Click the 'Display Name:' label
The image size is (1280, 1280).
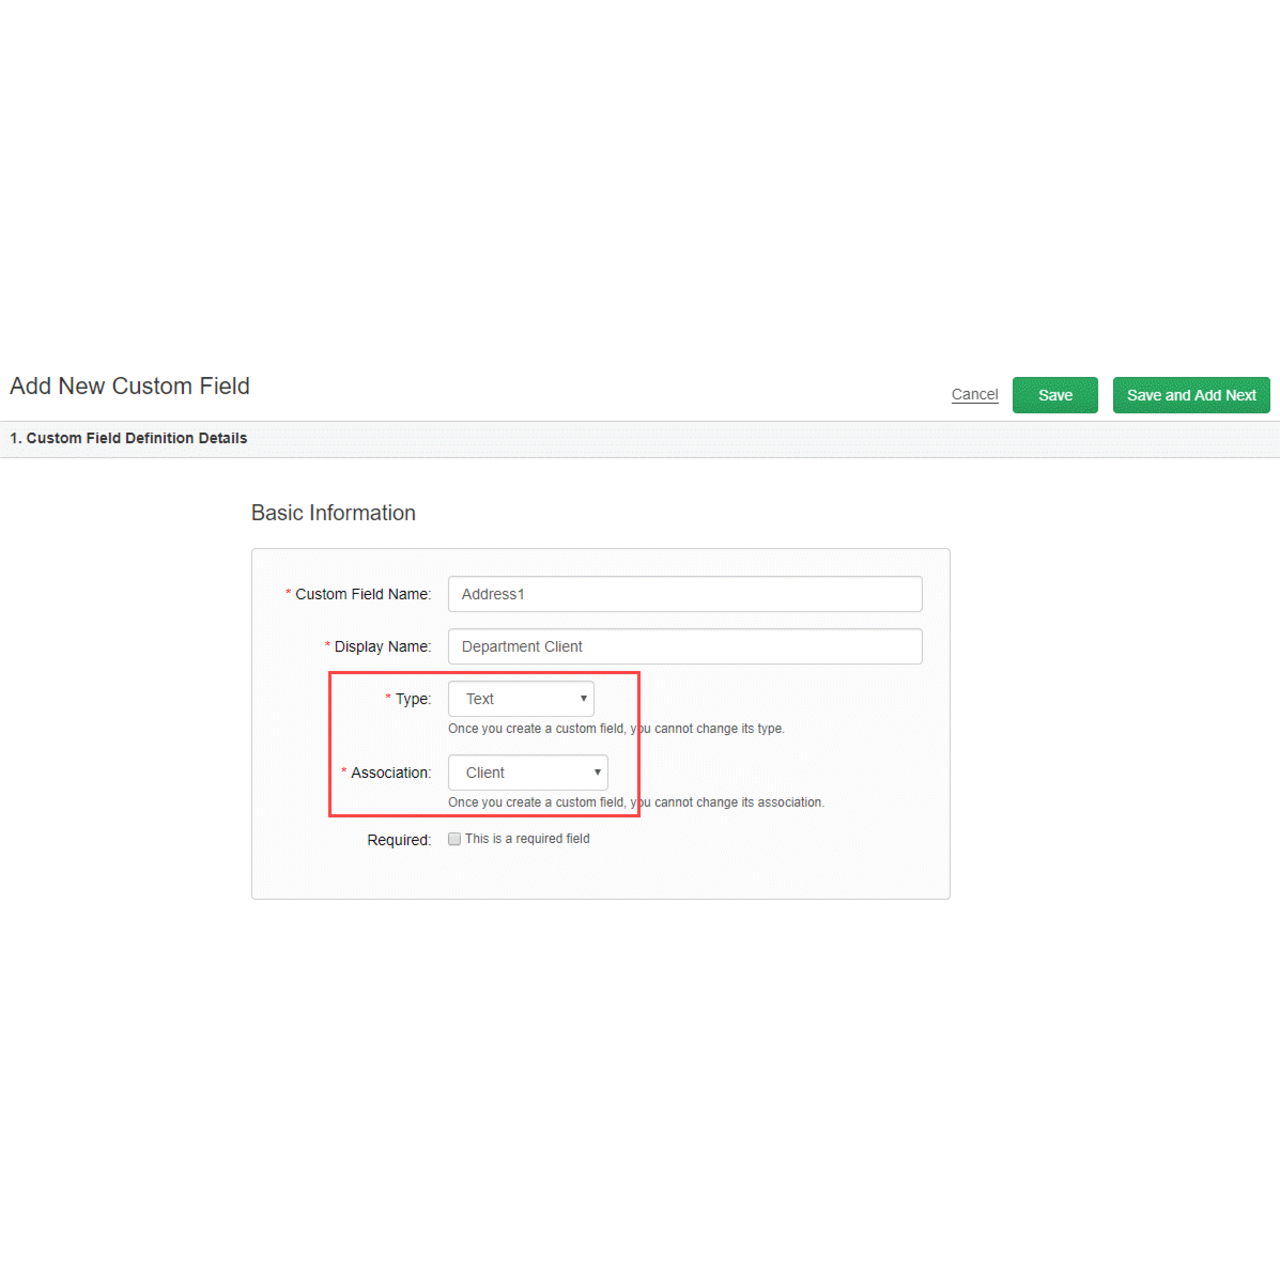(382, 647)
